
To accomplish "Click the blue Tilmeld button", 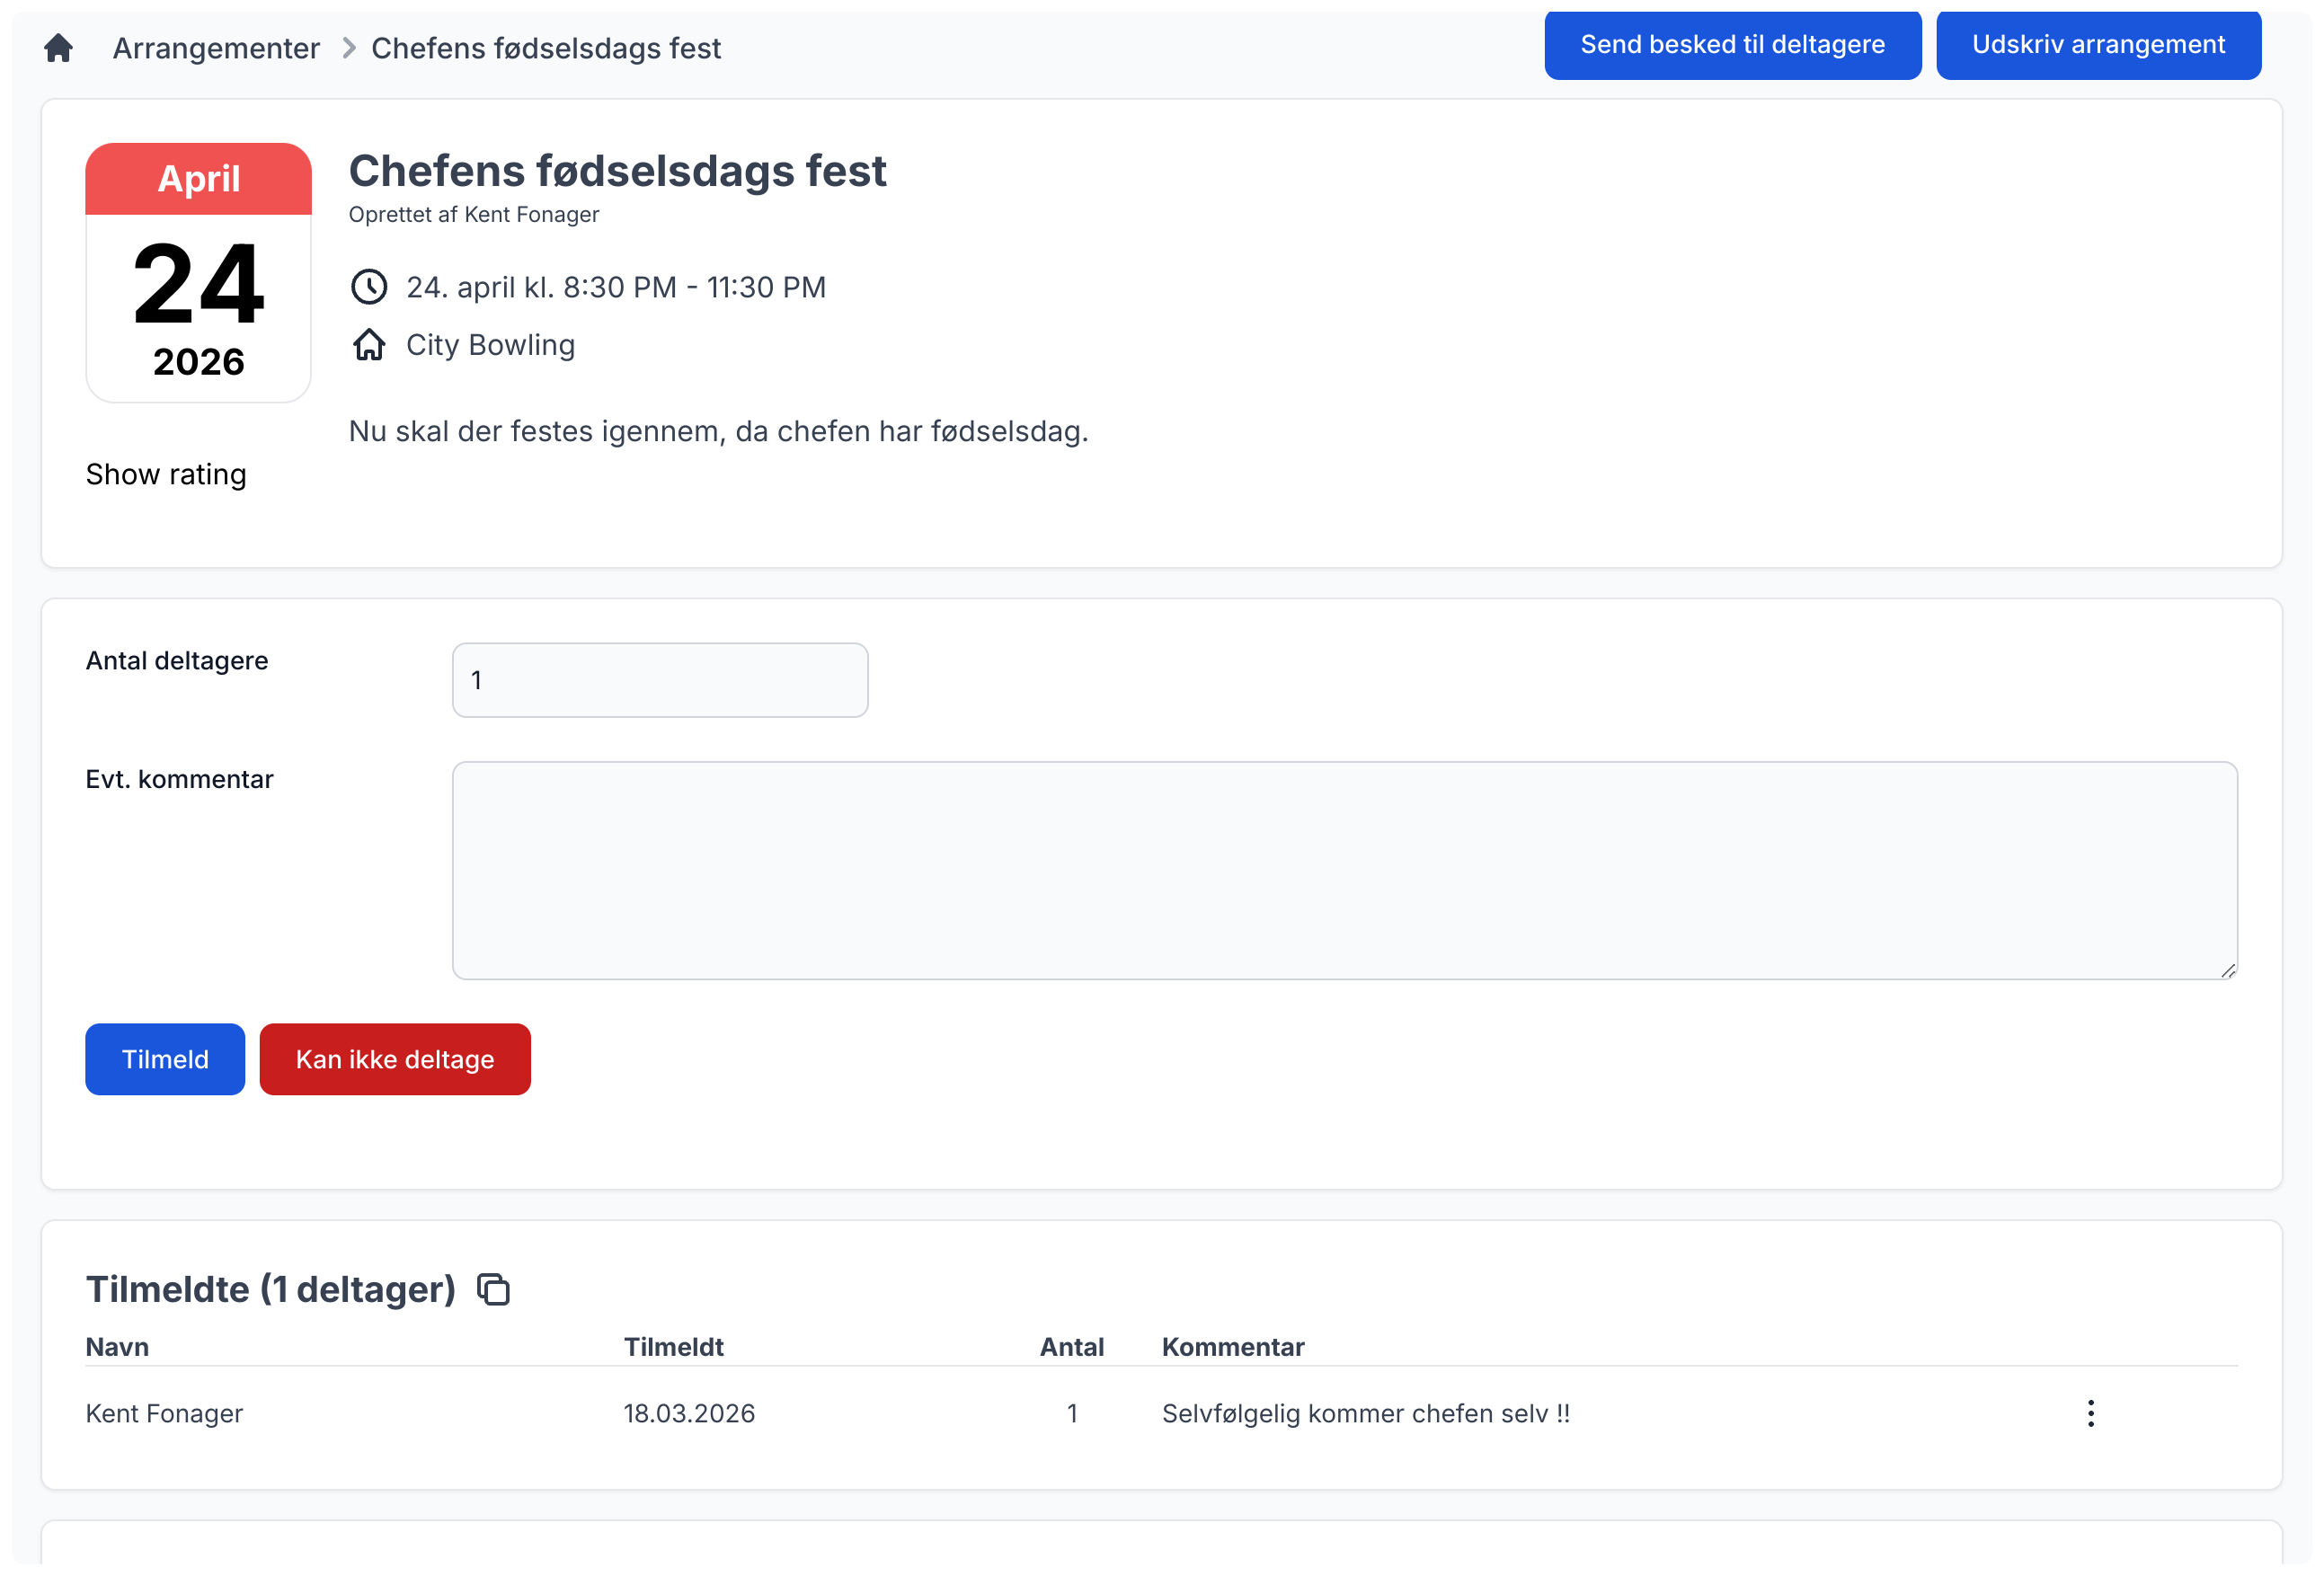I will coord(165,1059).
